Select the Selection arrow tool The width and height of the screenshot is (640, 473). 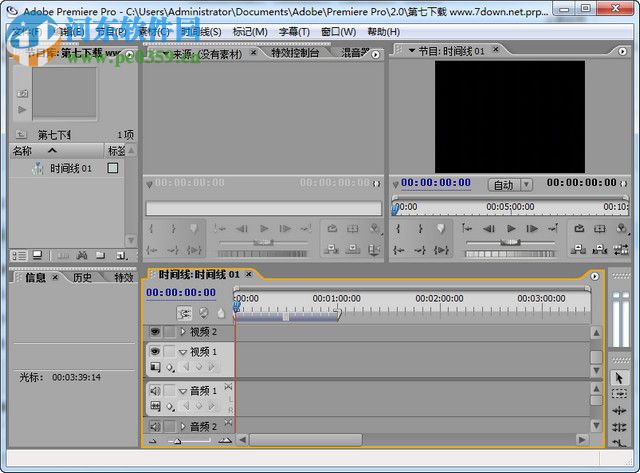tap(619, 378)
